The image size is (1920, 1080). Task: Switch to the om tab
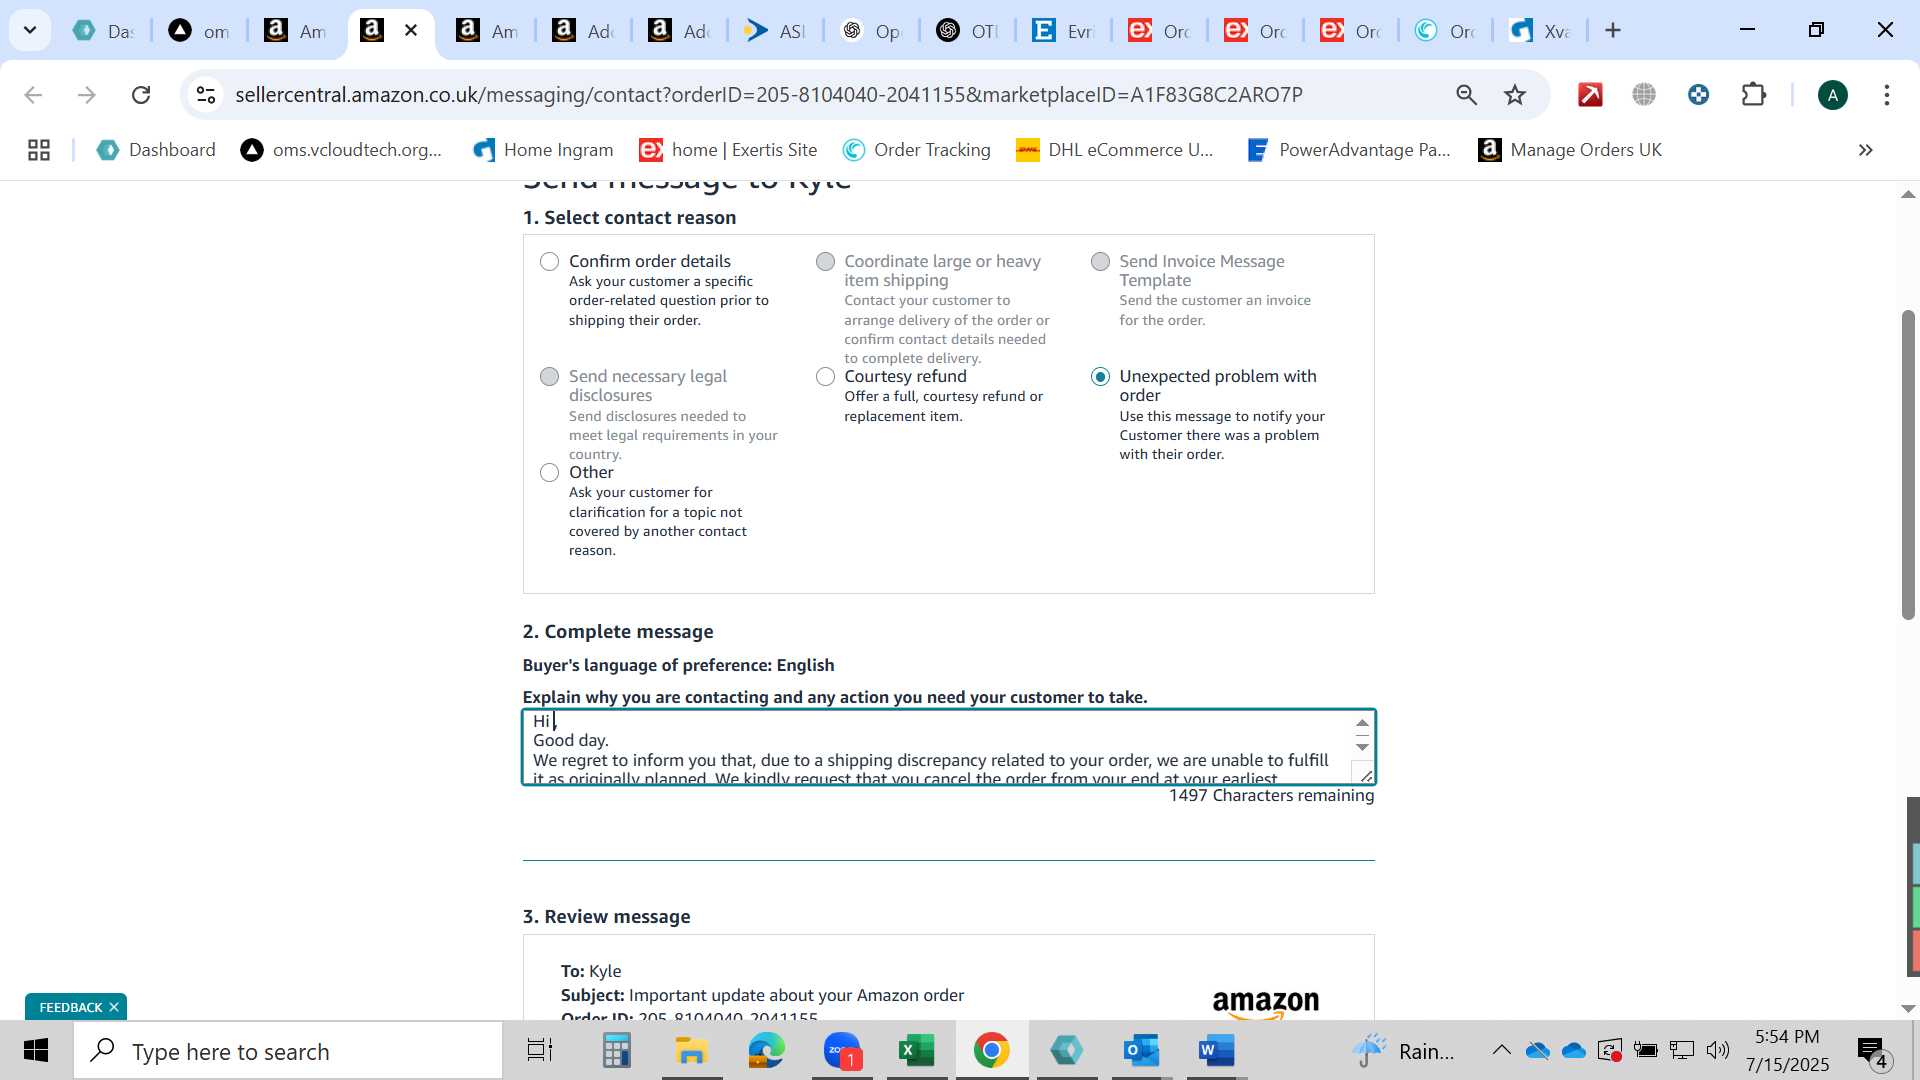click(200, 31)
